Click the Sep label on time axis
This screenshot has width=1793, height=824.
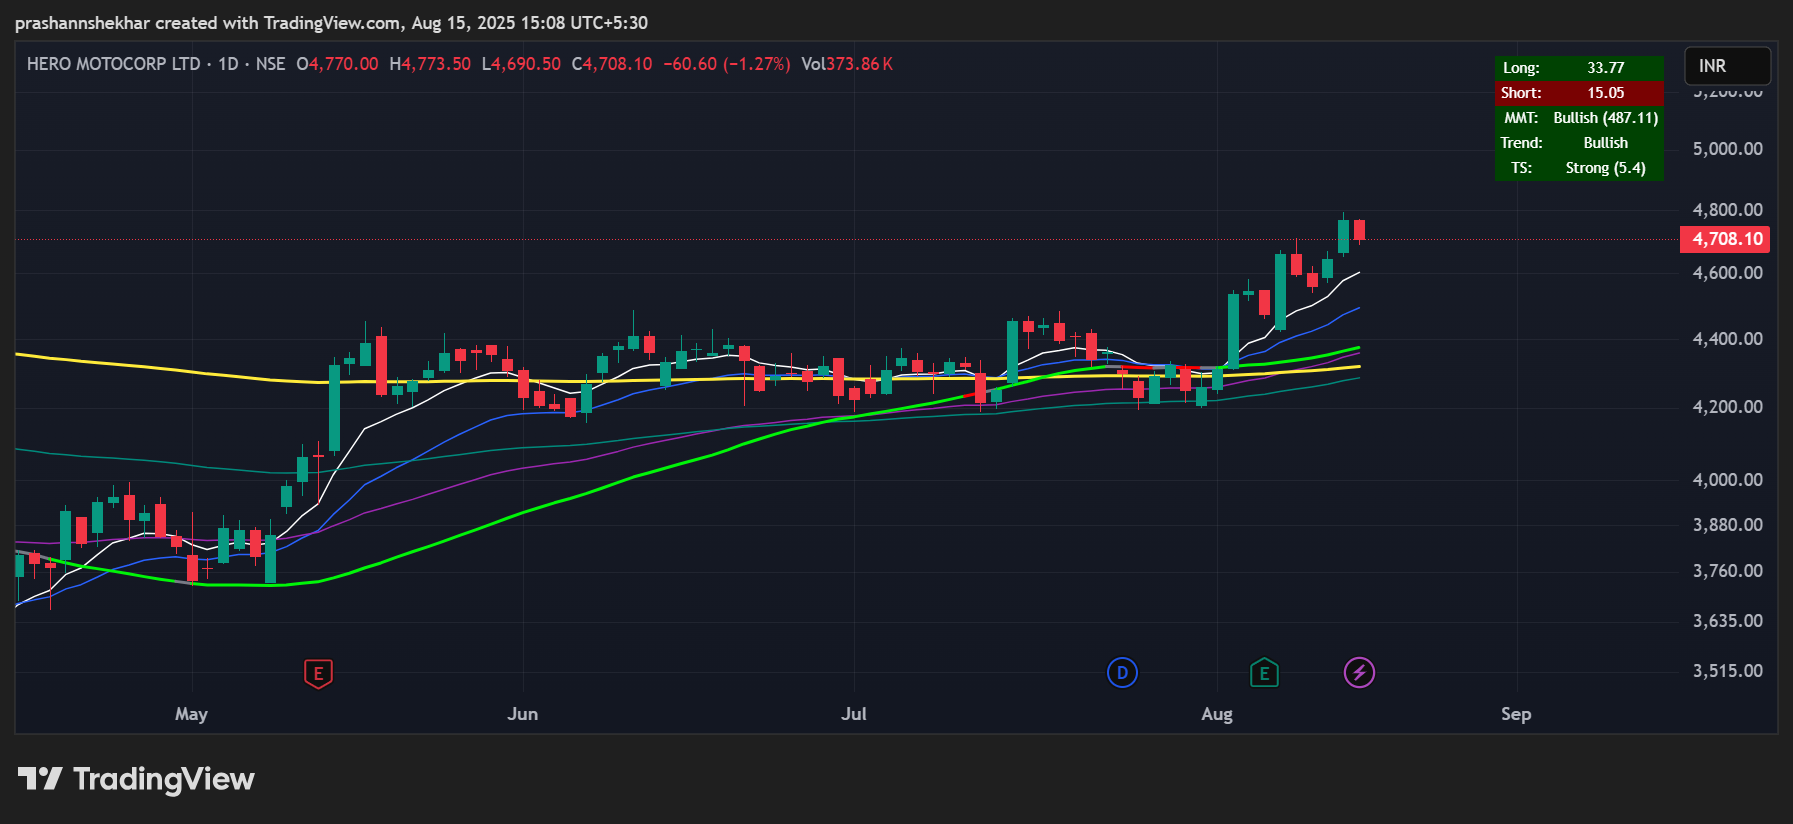[1516, 714]
